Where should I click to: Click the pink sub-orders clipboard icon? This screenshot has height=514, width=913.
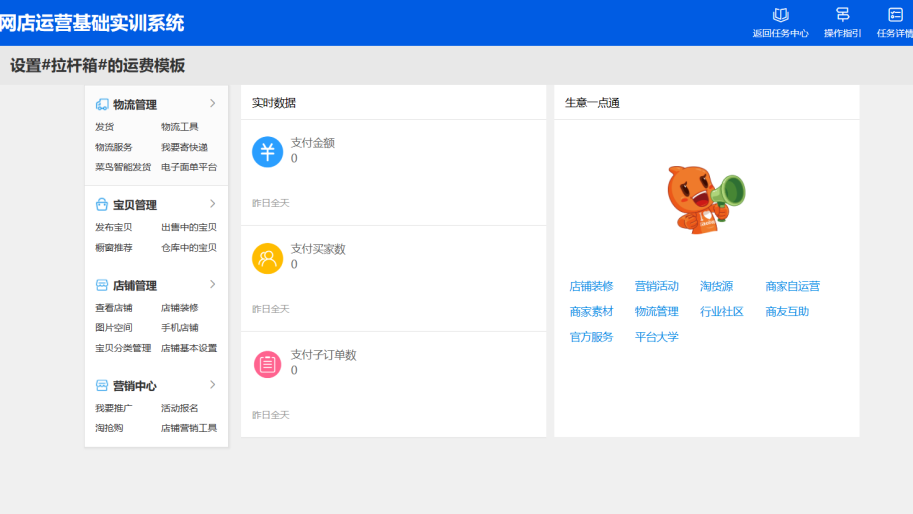[267, 364]
